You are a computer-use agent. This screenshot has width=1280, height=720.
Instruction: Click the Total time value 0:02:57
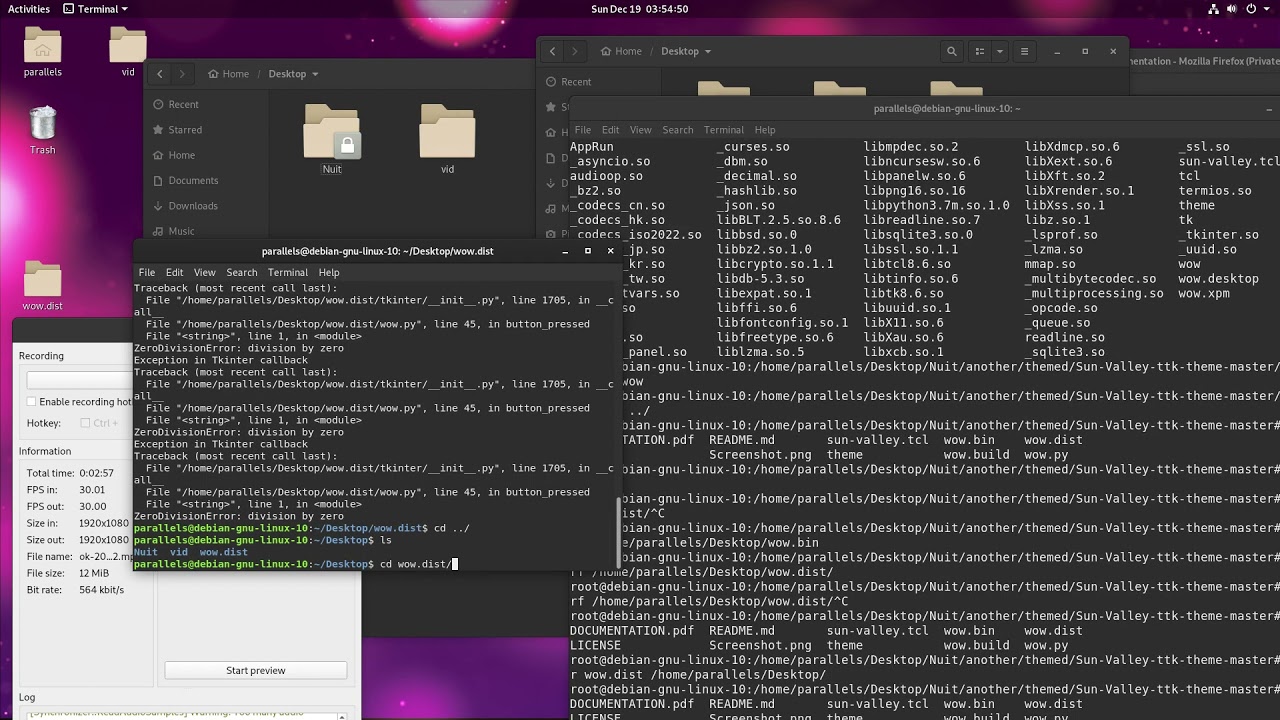coord(98,473)
